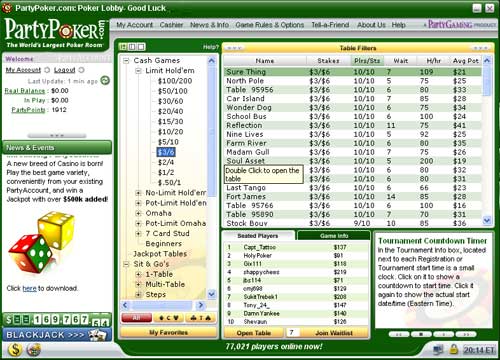Image resolution: width=500 pixels, height=360 pixels.
Task: Click the pause tips playback button
Action: [x=443, y=334]
